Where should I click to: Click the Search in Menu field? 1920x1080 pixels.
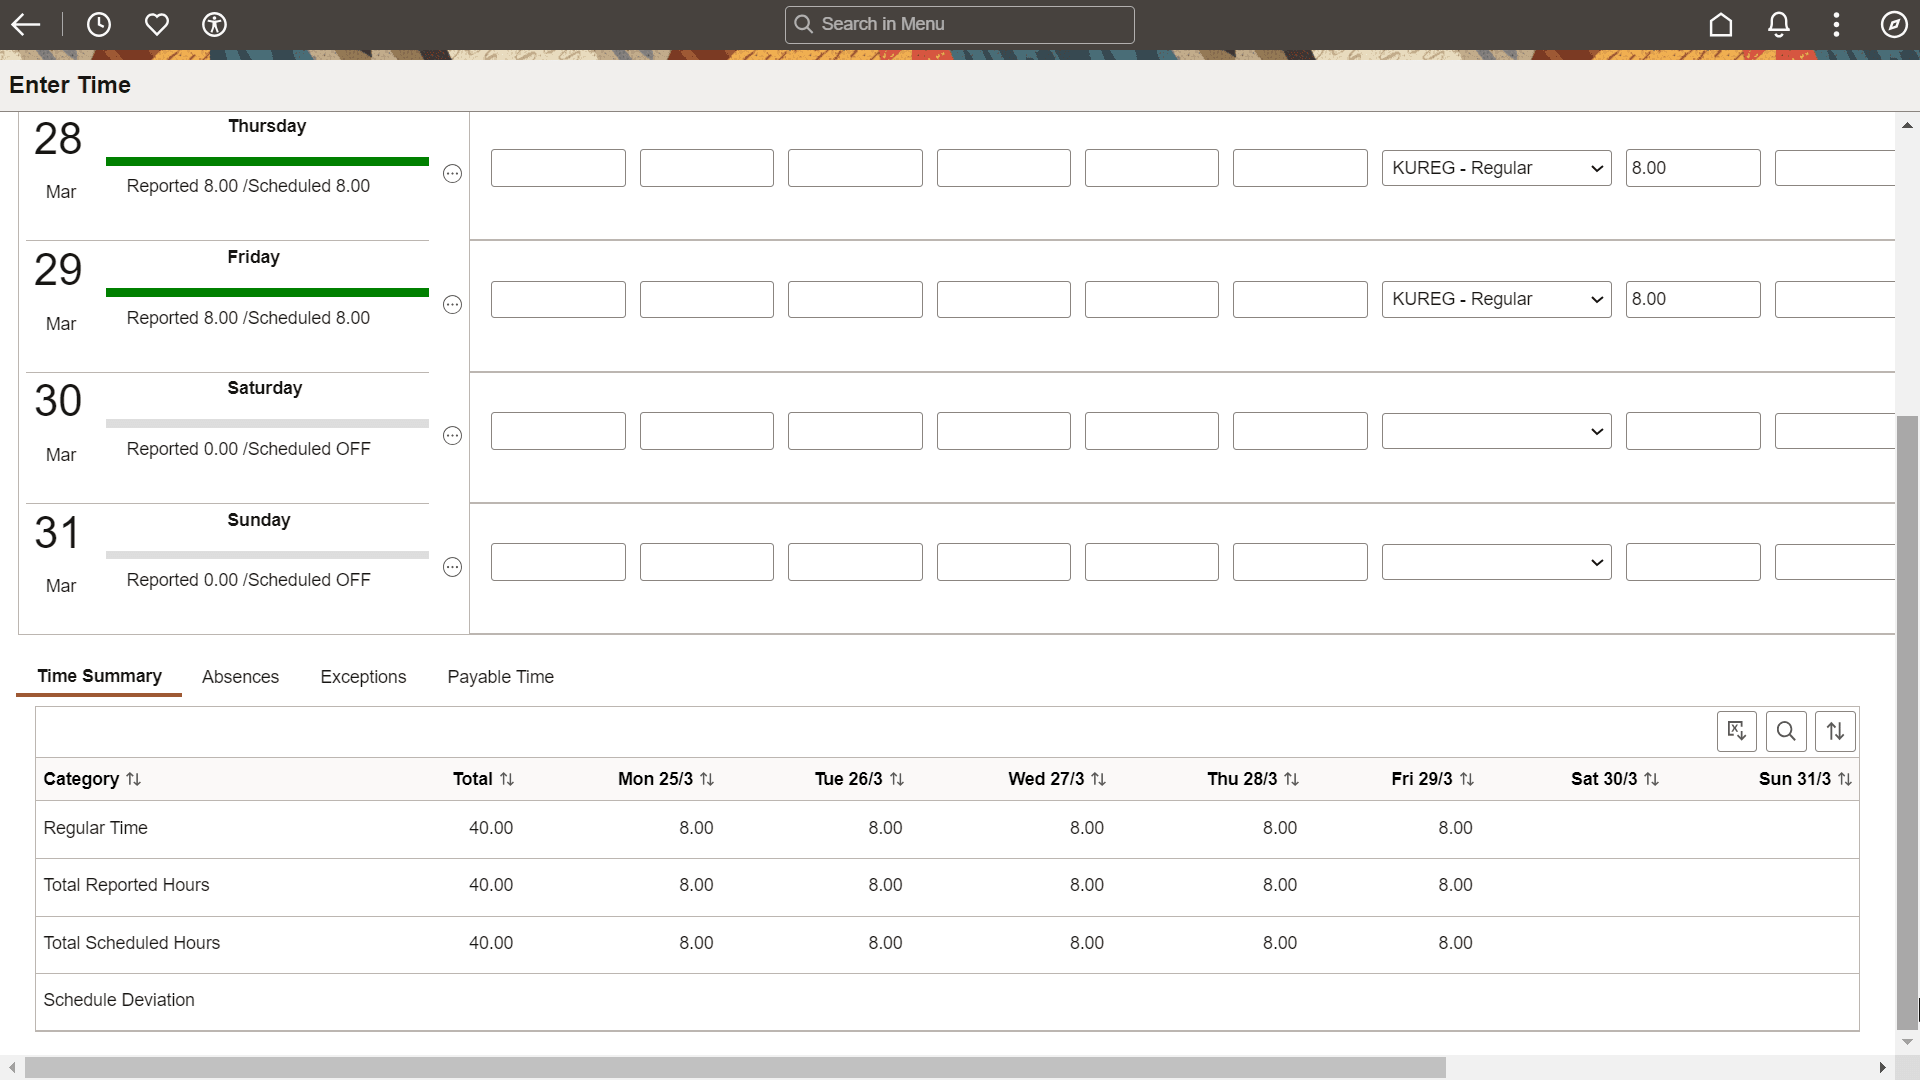pos(960,24)
